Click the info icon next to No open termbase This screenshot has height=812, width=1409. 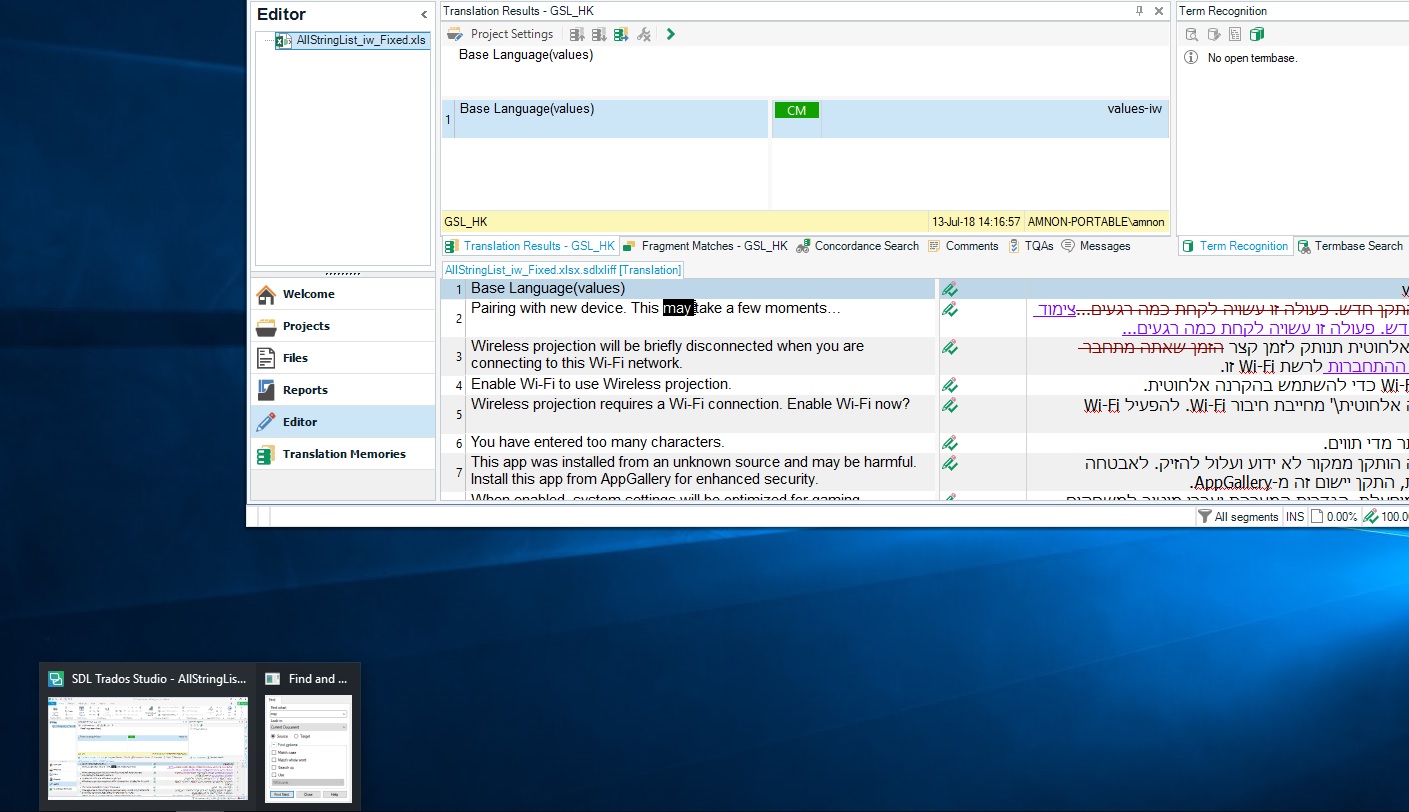pyautogui.click(x=1191, y=58)
